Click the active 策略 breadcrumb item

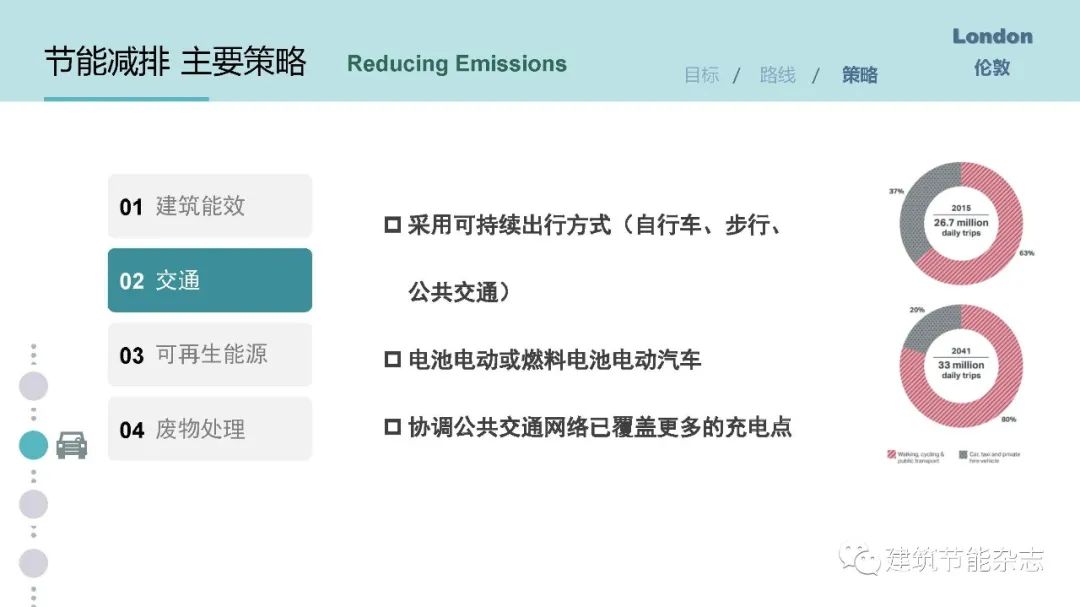[860, 75]
